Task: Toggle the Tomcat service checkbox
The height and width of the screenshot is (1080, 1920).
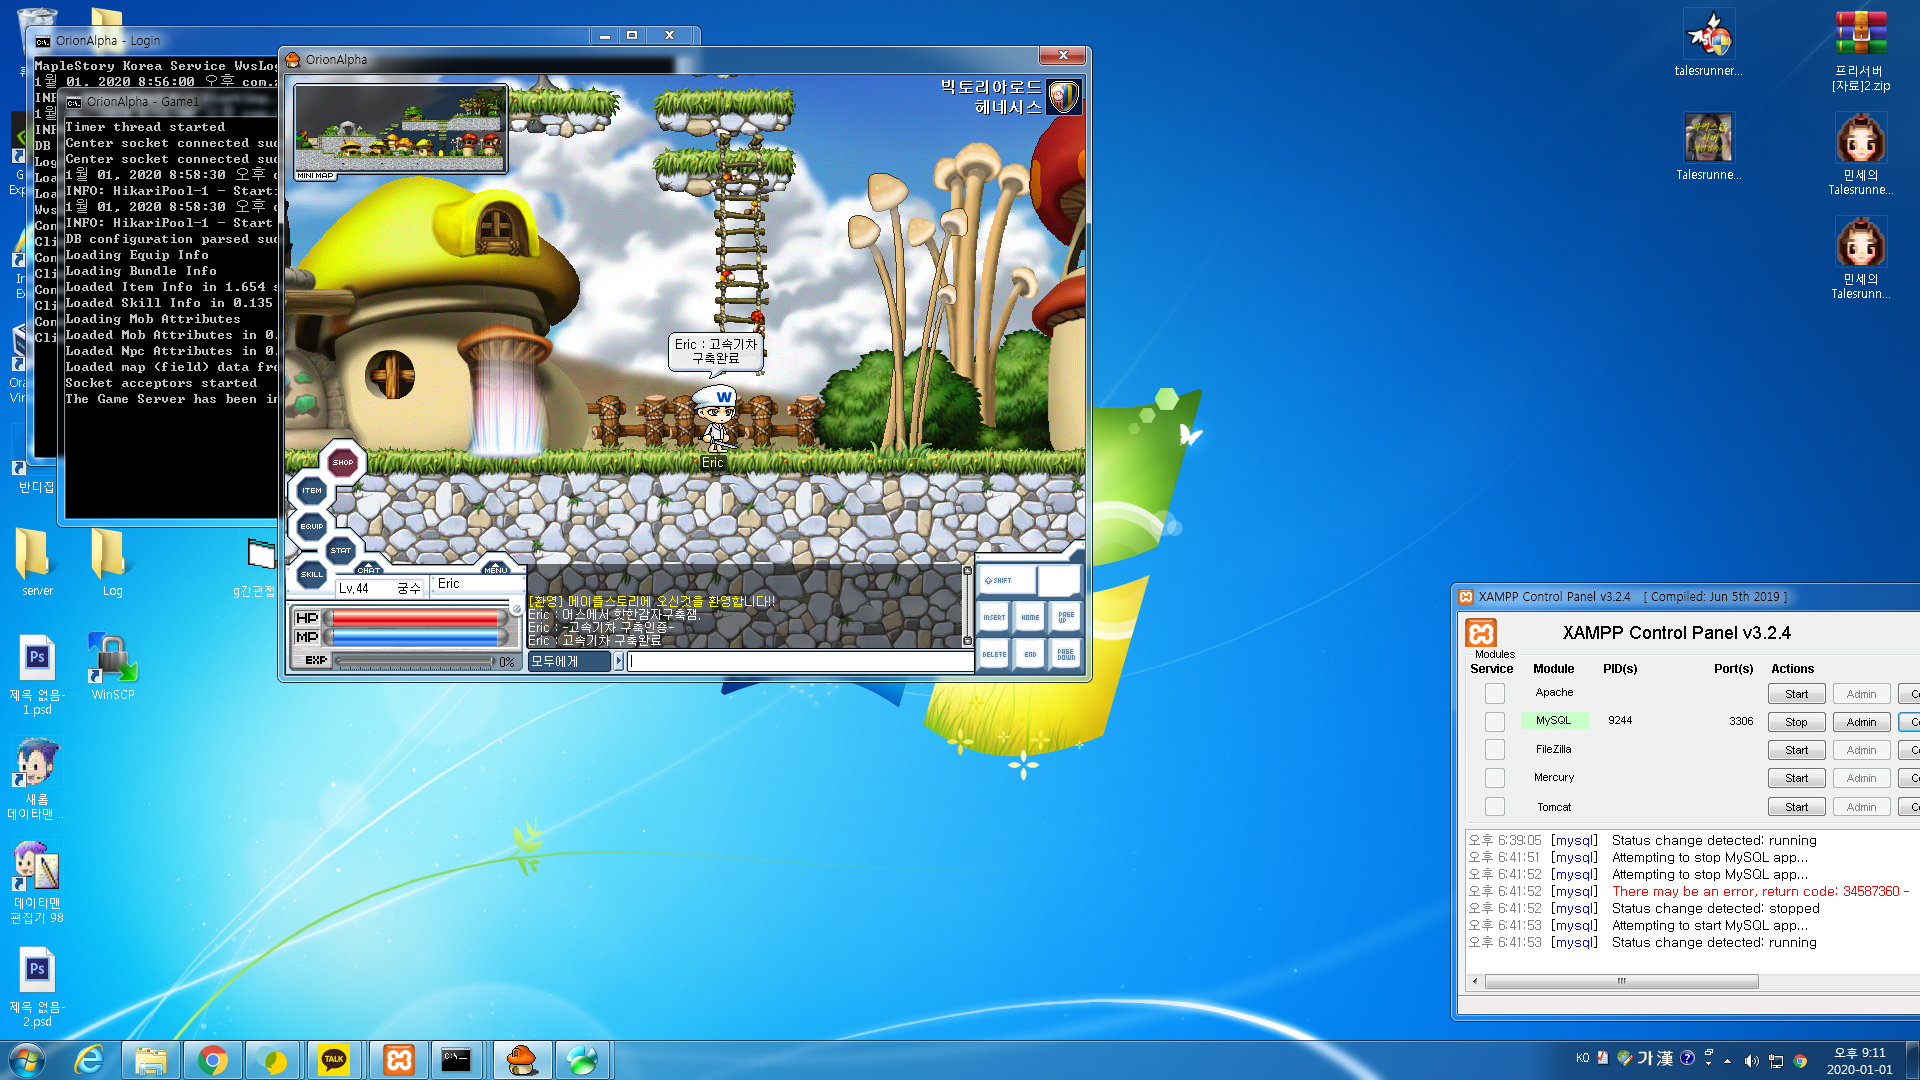Action: pos(1494,806)
